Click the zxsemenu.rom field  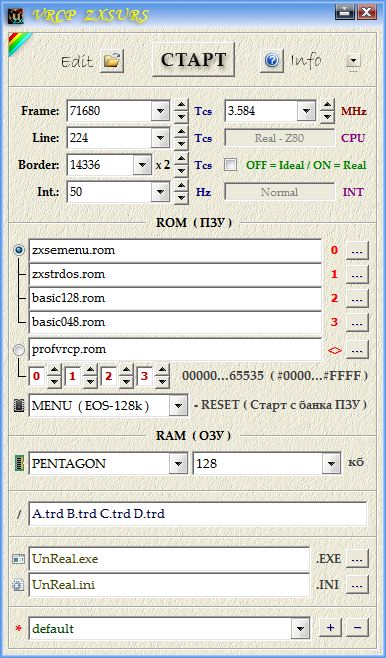click(175, 251)
